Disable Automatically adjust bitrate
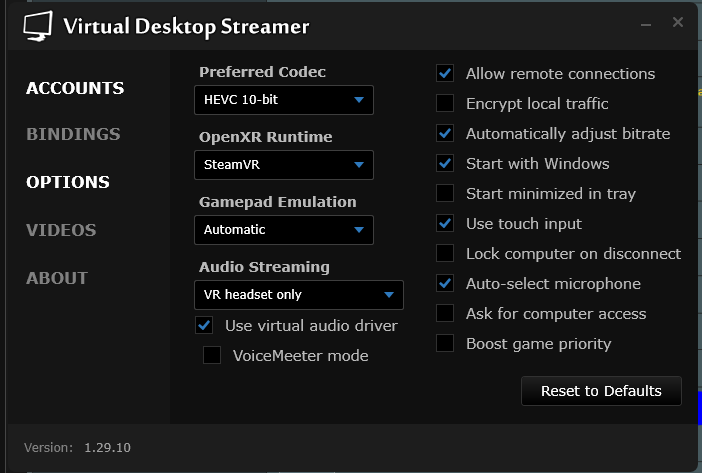The image size is (702, 473). coord(445,133)
